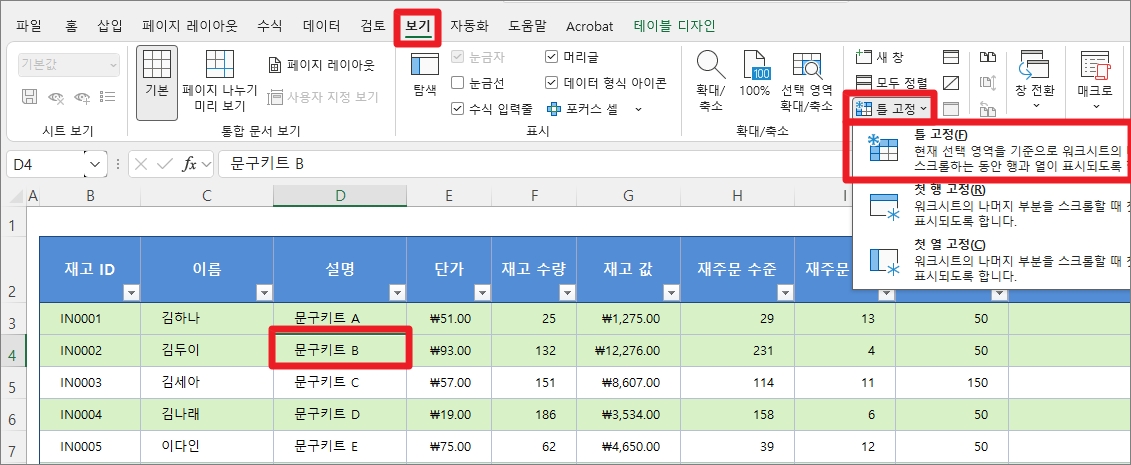Screen dimensions: 1131x465
Task: Toggle 데이터 형식 아이콘 checkbox
Action: 552,83
